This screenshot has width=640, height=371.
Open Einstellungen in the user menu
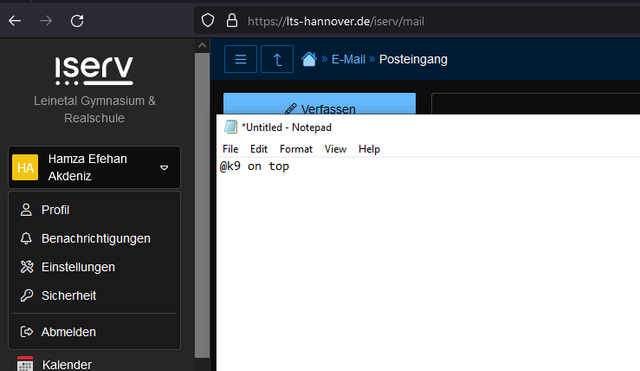(94, 267)
